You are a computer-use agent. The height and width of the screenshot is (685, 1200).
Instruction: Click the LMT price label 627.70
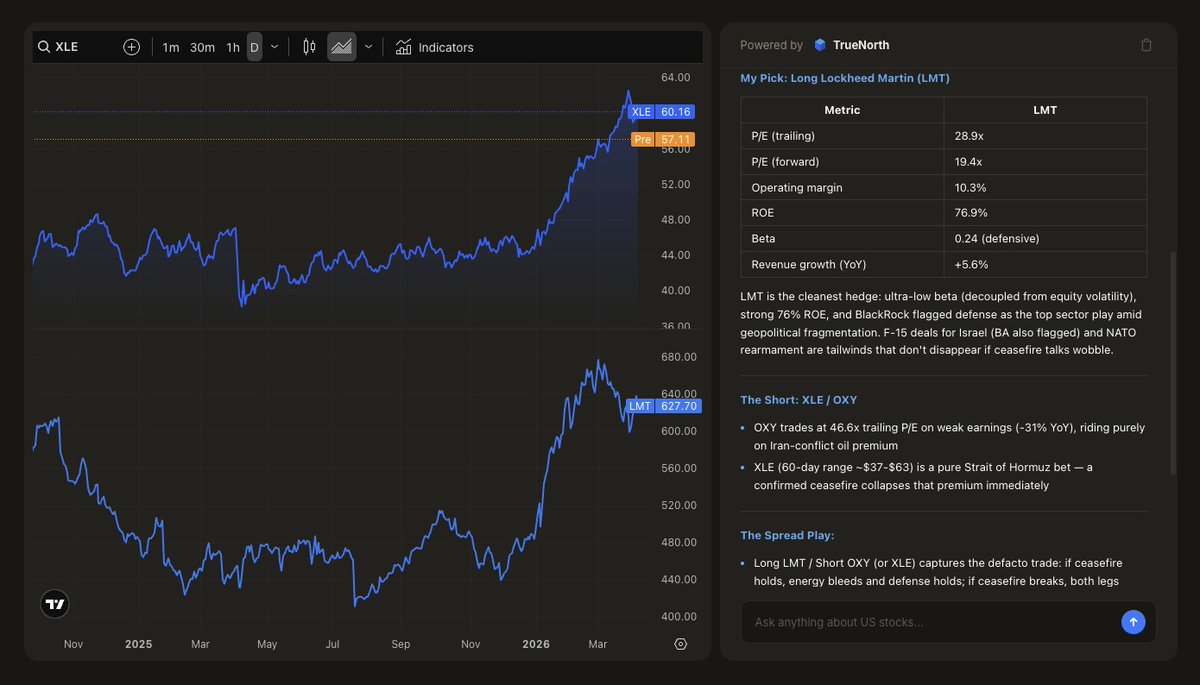664,406
